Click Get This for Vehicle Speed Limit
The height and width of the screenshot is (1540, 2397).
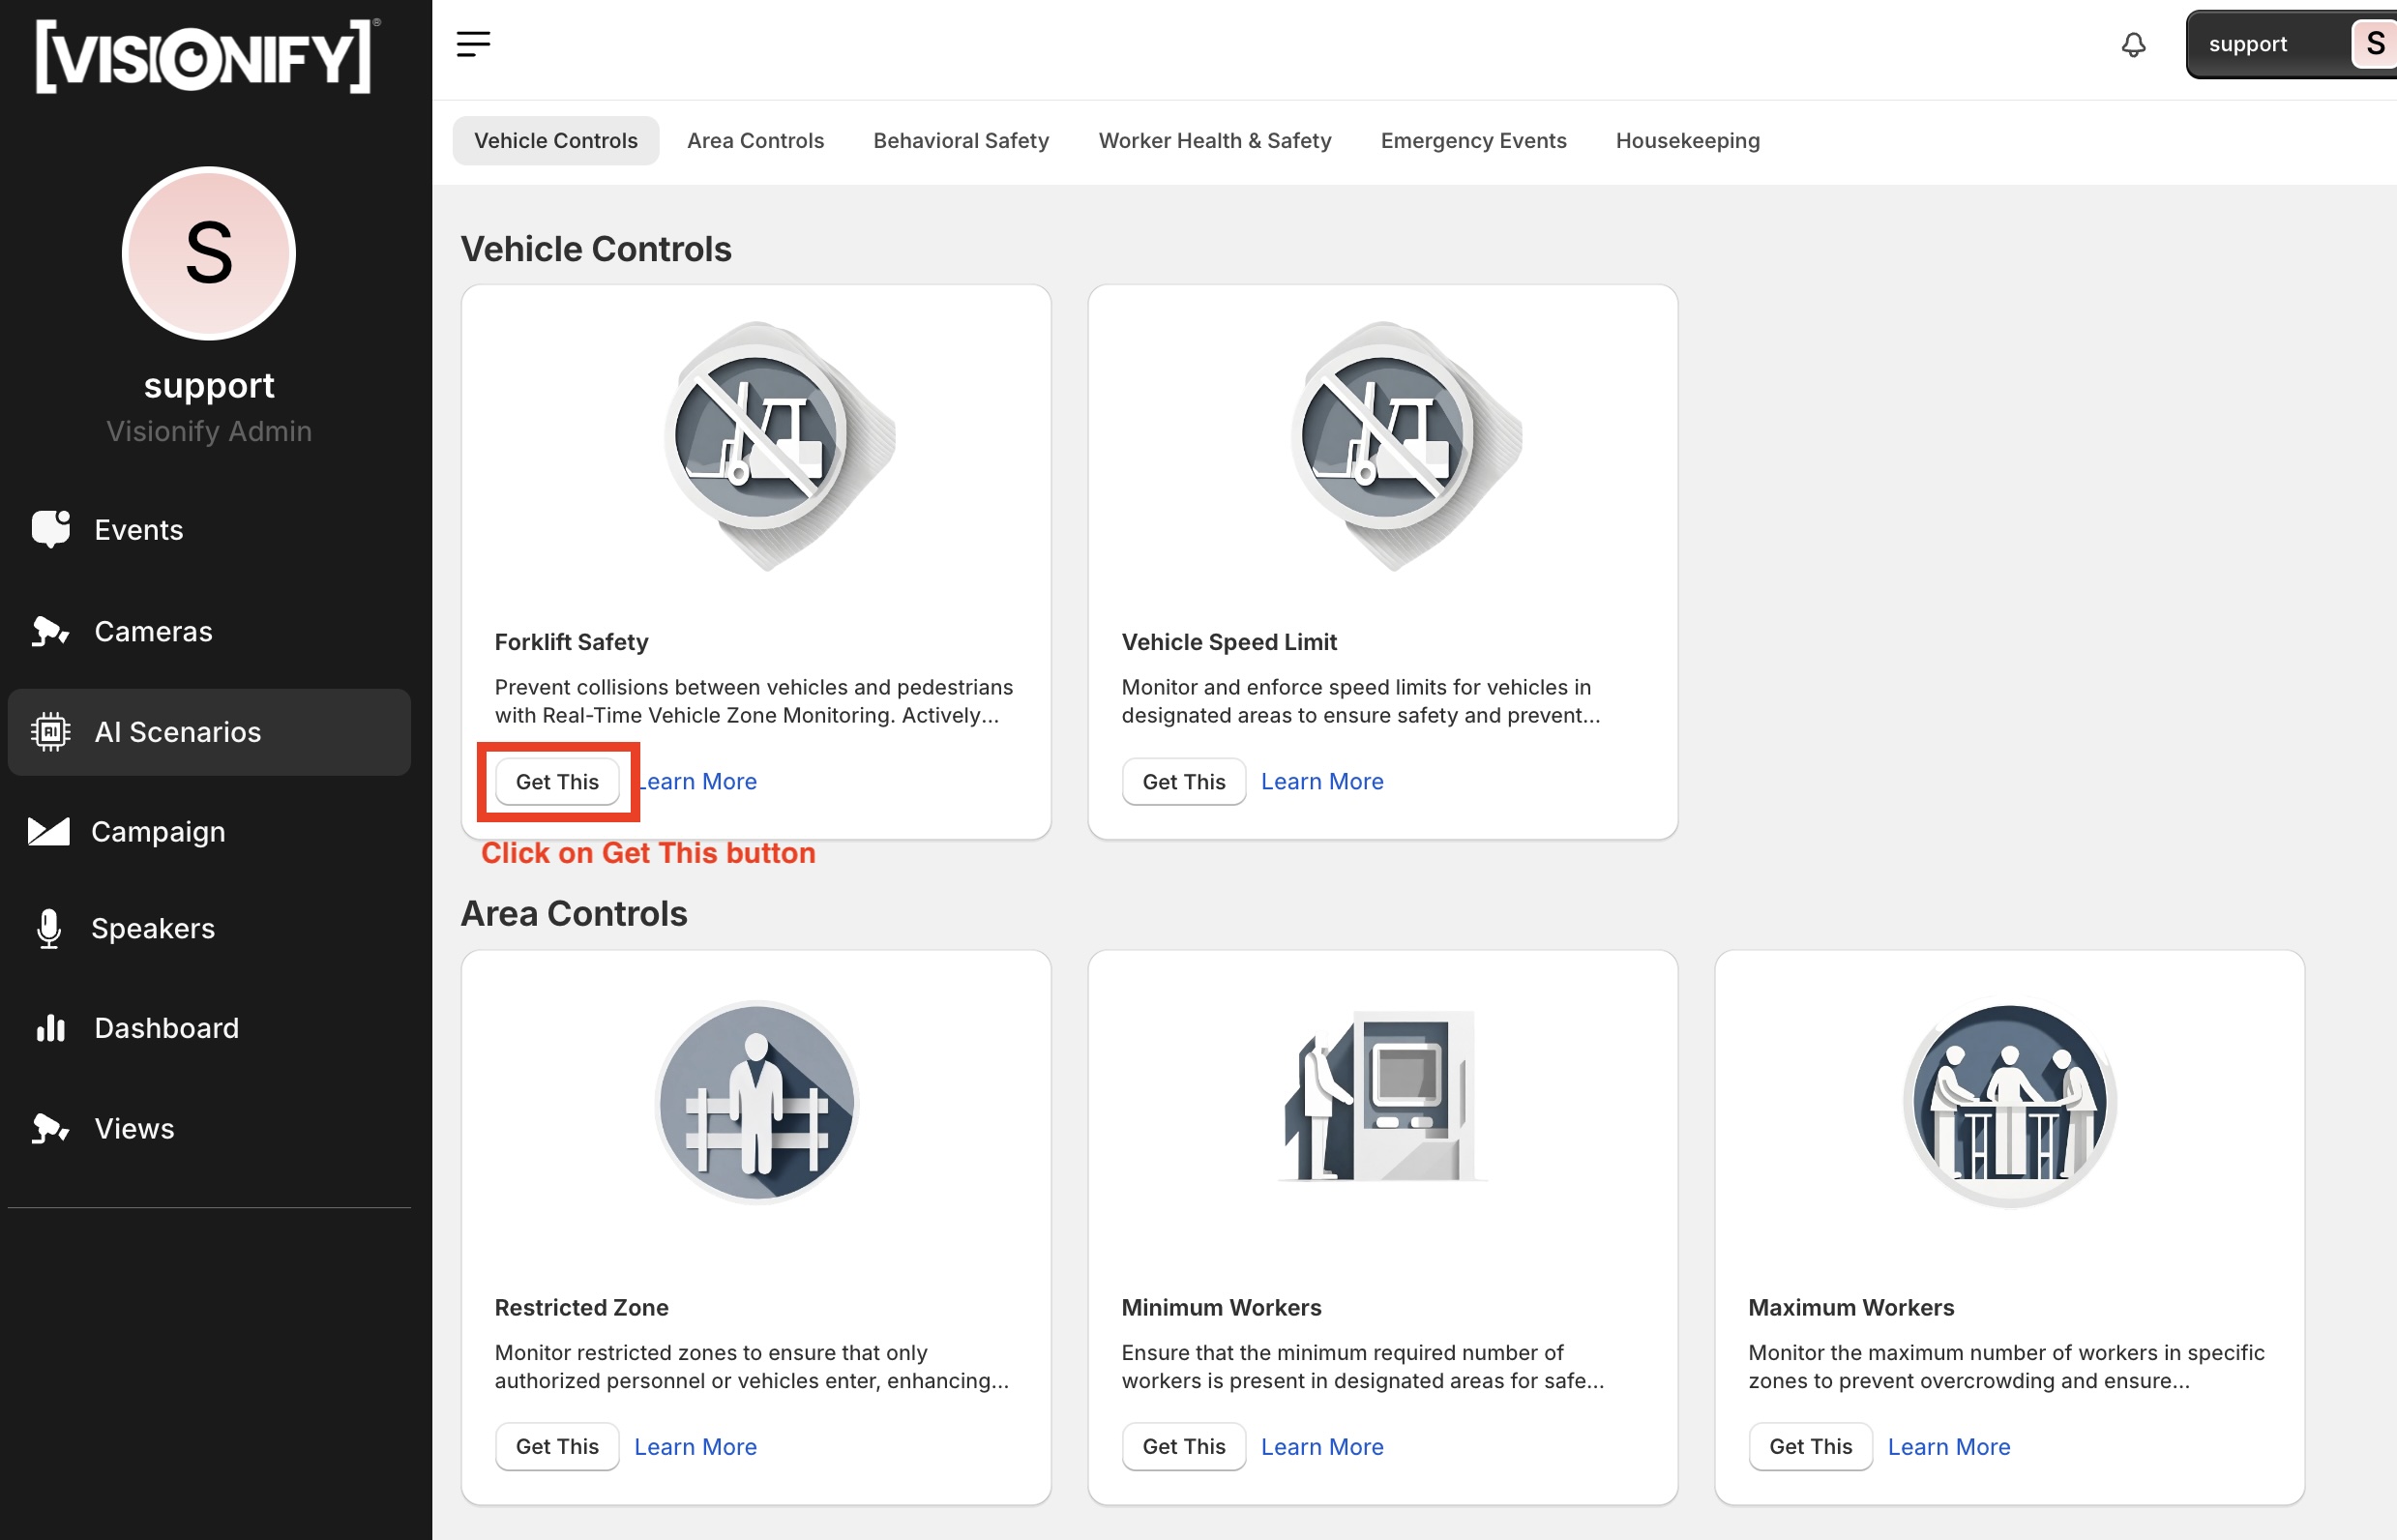pyautogui.click(x=1183, y=782)
